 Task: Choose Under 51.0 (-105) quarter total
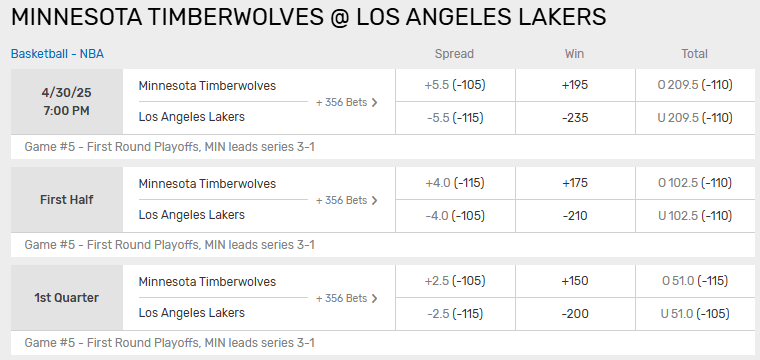(695, 314)
